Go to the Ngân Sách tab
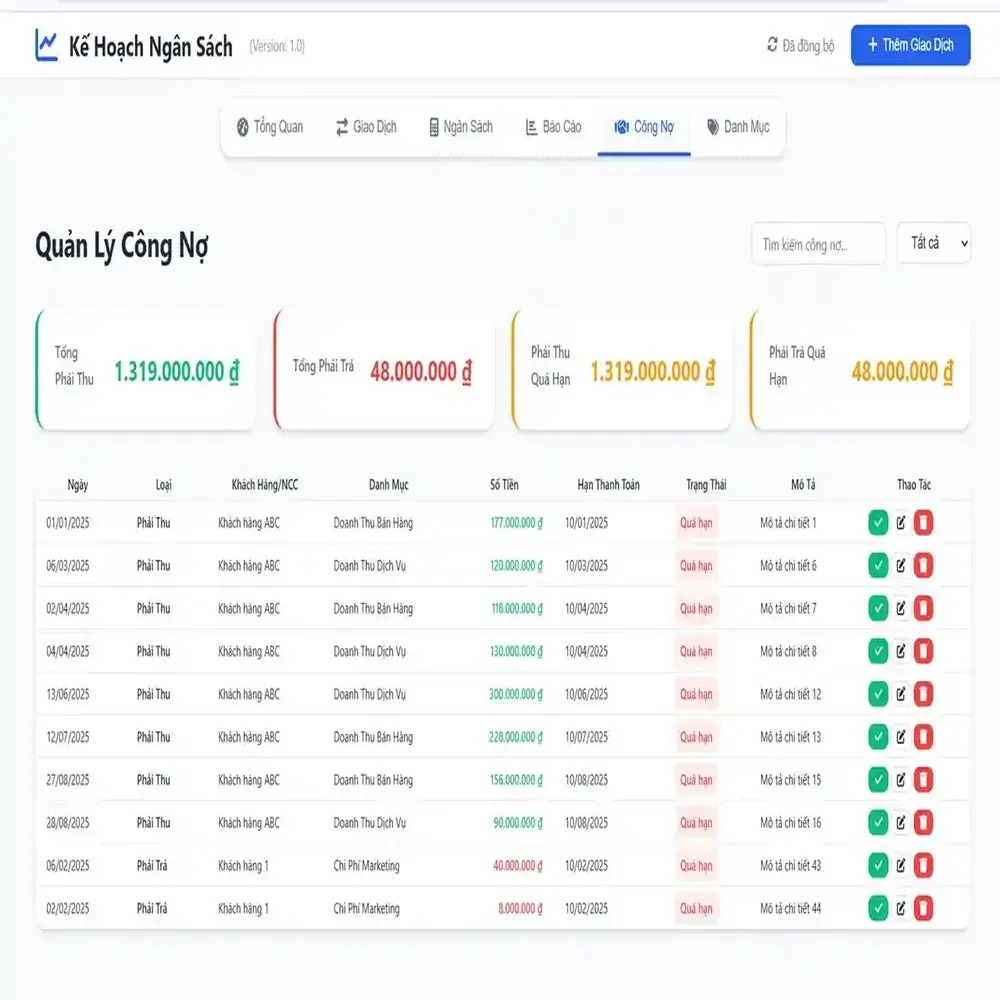Screen dimensions: 1000x1000 460,127
